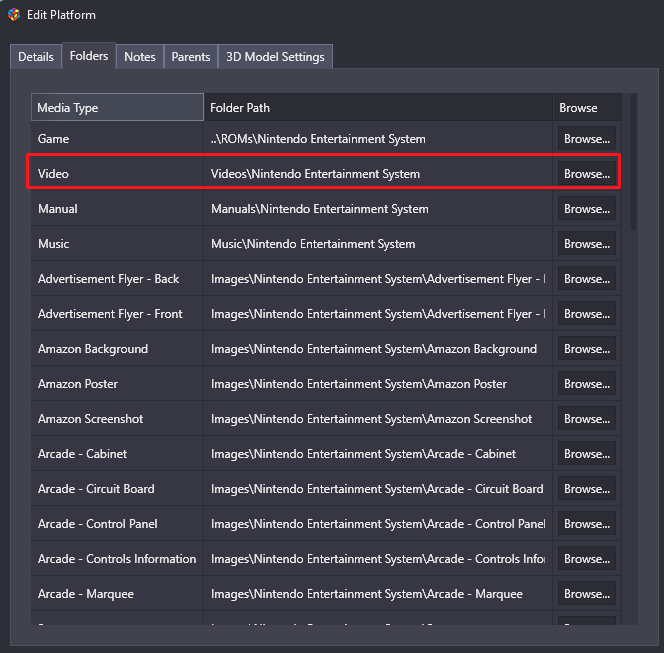Edit the Manuals\Nintendo Entertainment System path
Image resolution: width=664 pixels, height=653 pixels.
(378, 209)
